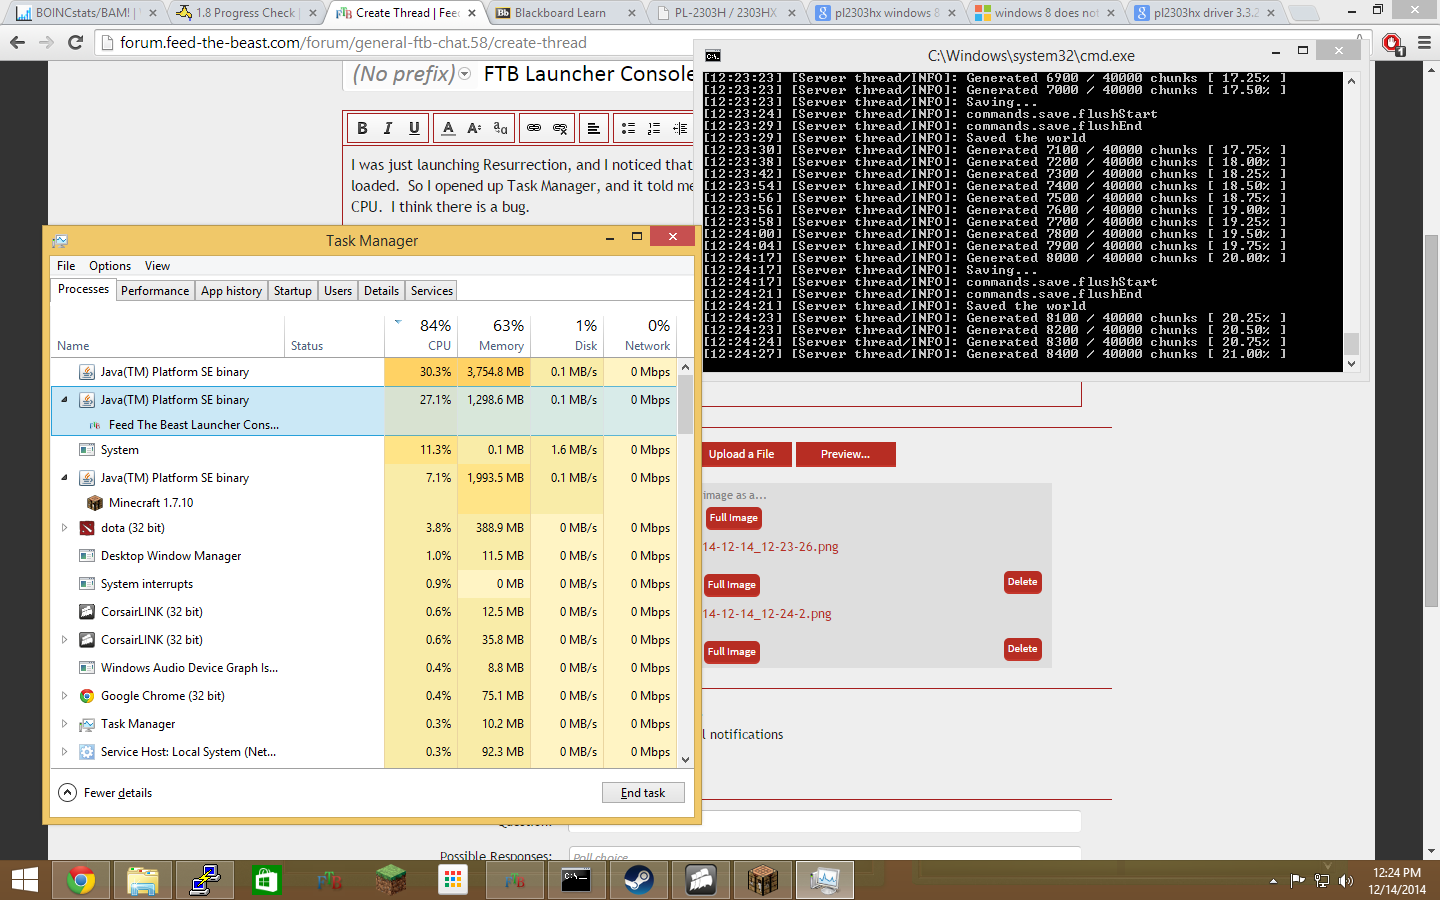Switch to the 1.8 Progress Check browser tab
Viewport: 1440px width, 900px height.
(246, 13)
